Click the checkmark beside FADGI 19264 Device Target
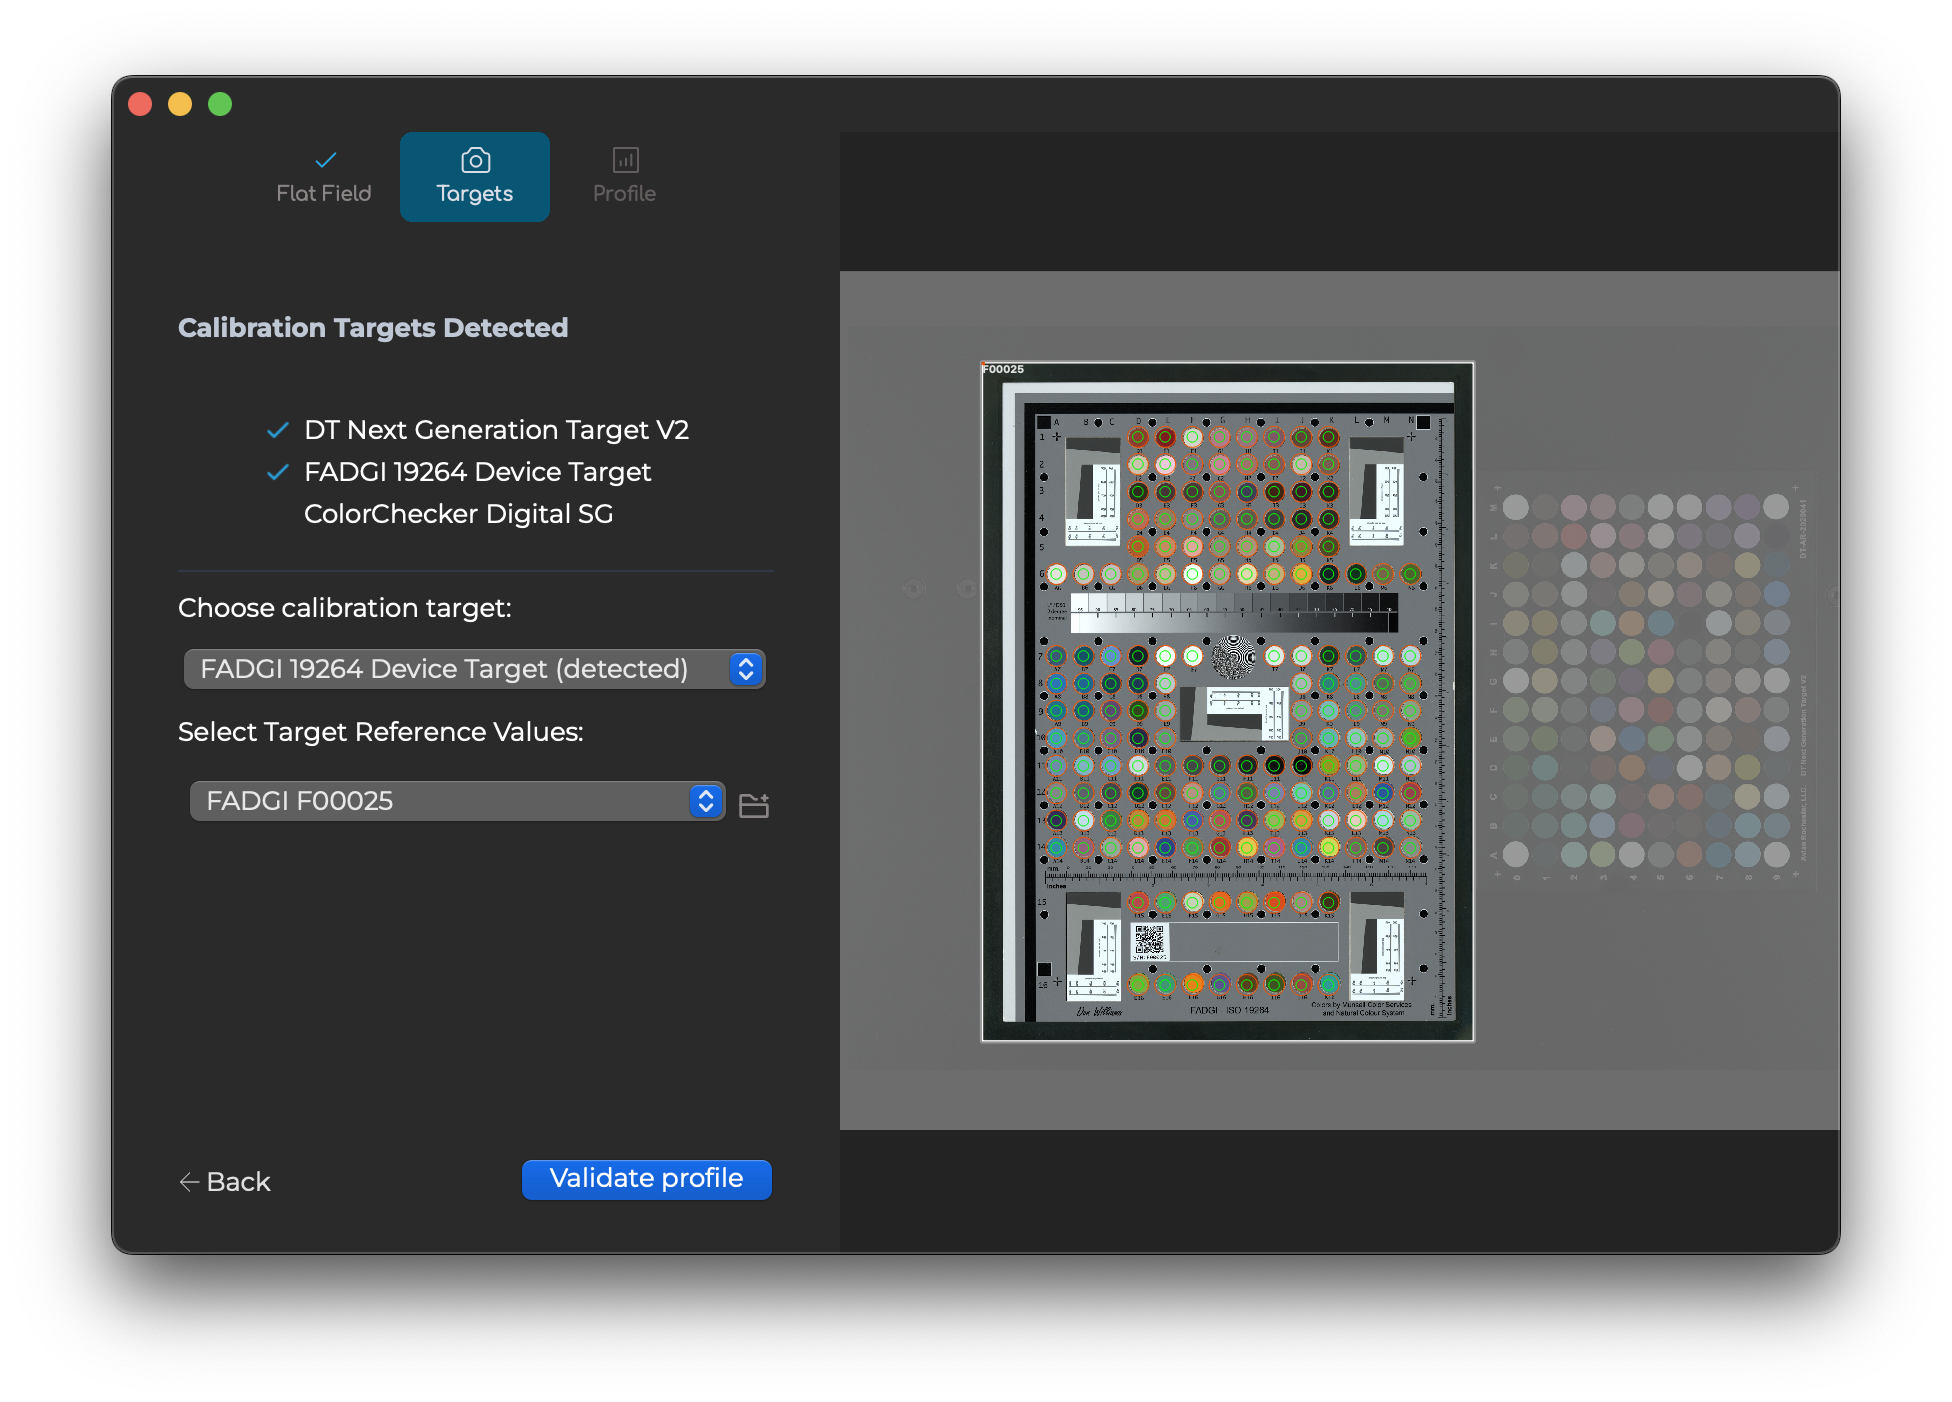Image resolution: width=1952 pixels, height=1402 pixels. click(276, 472)
